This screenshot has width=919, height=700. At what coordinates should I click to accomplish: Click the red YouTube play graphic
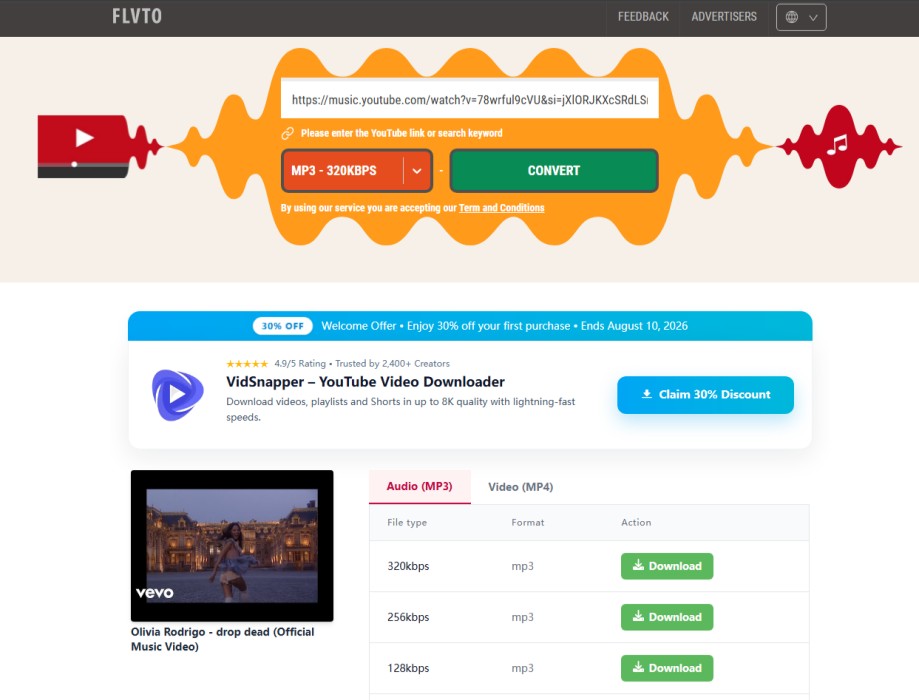pos(84,147)
